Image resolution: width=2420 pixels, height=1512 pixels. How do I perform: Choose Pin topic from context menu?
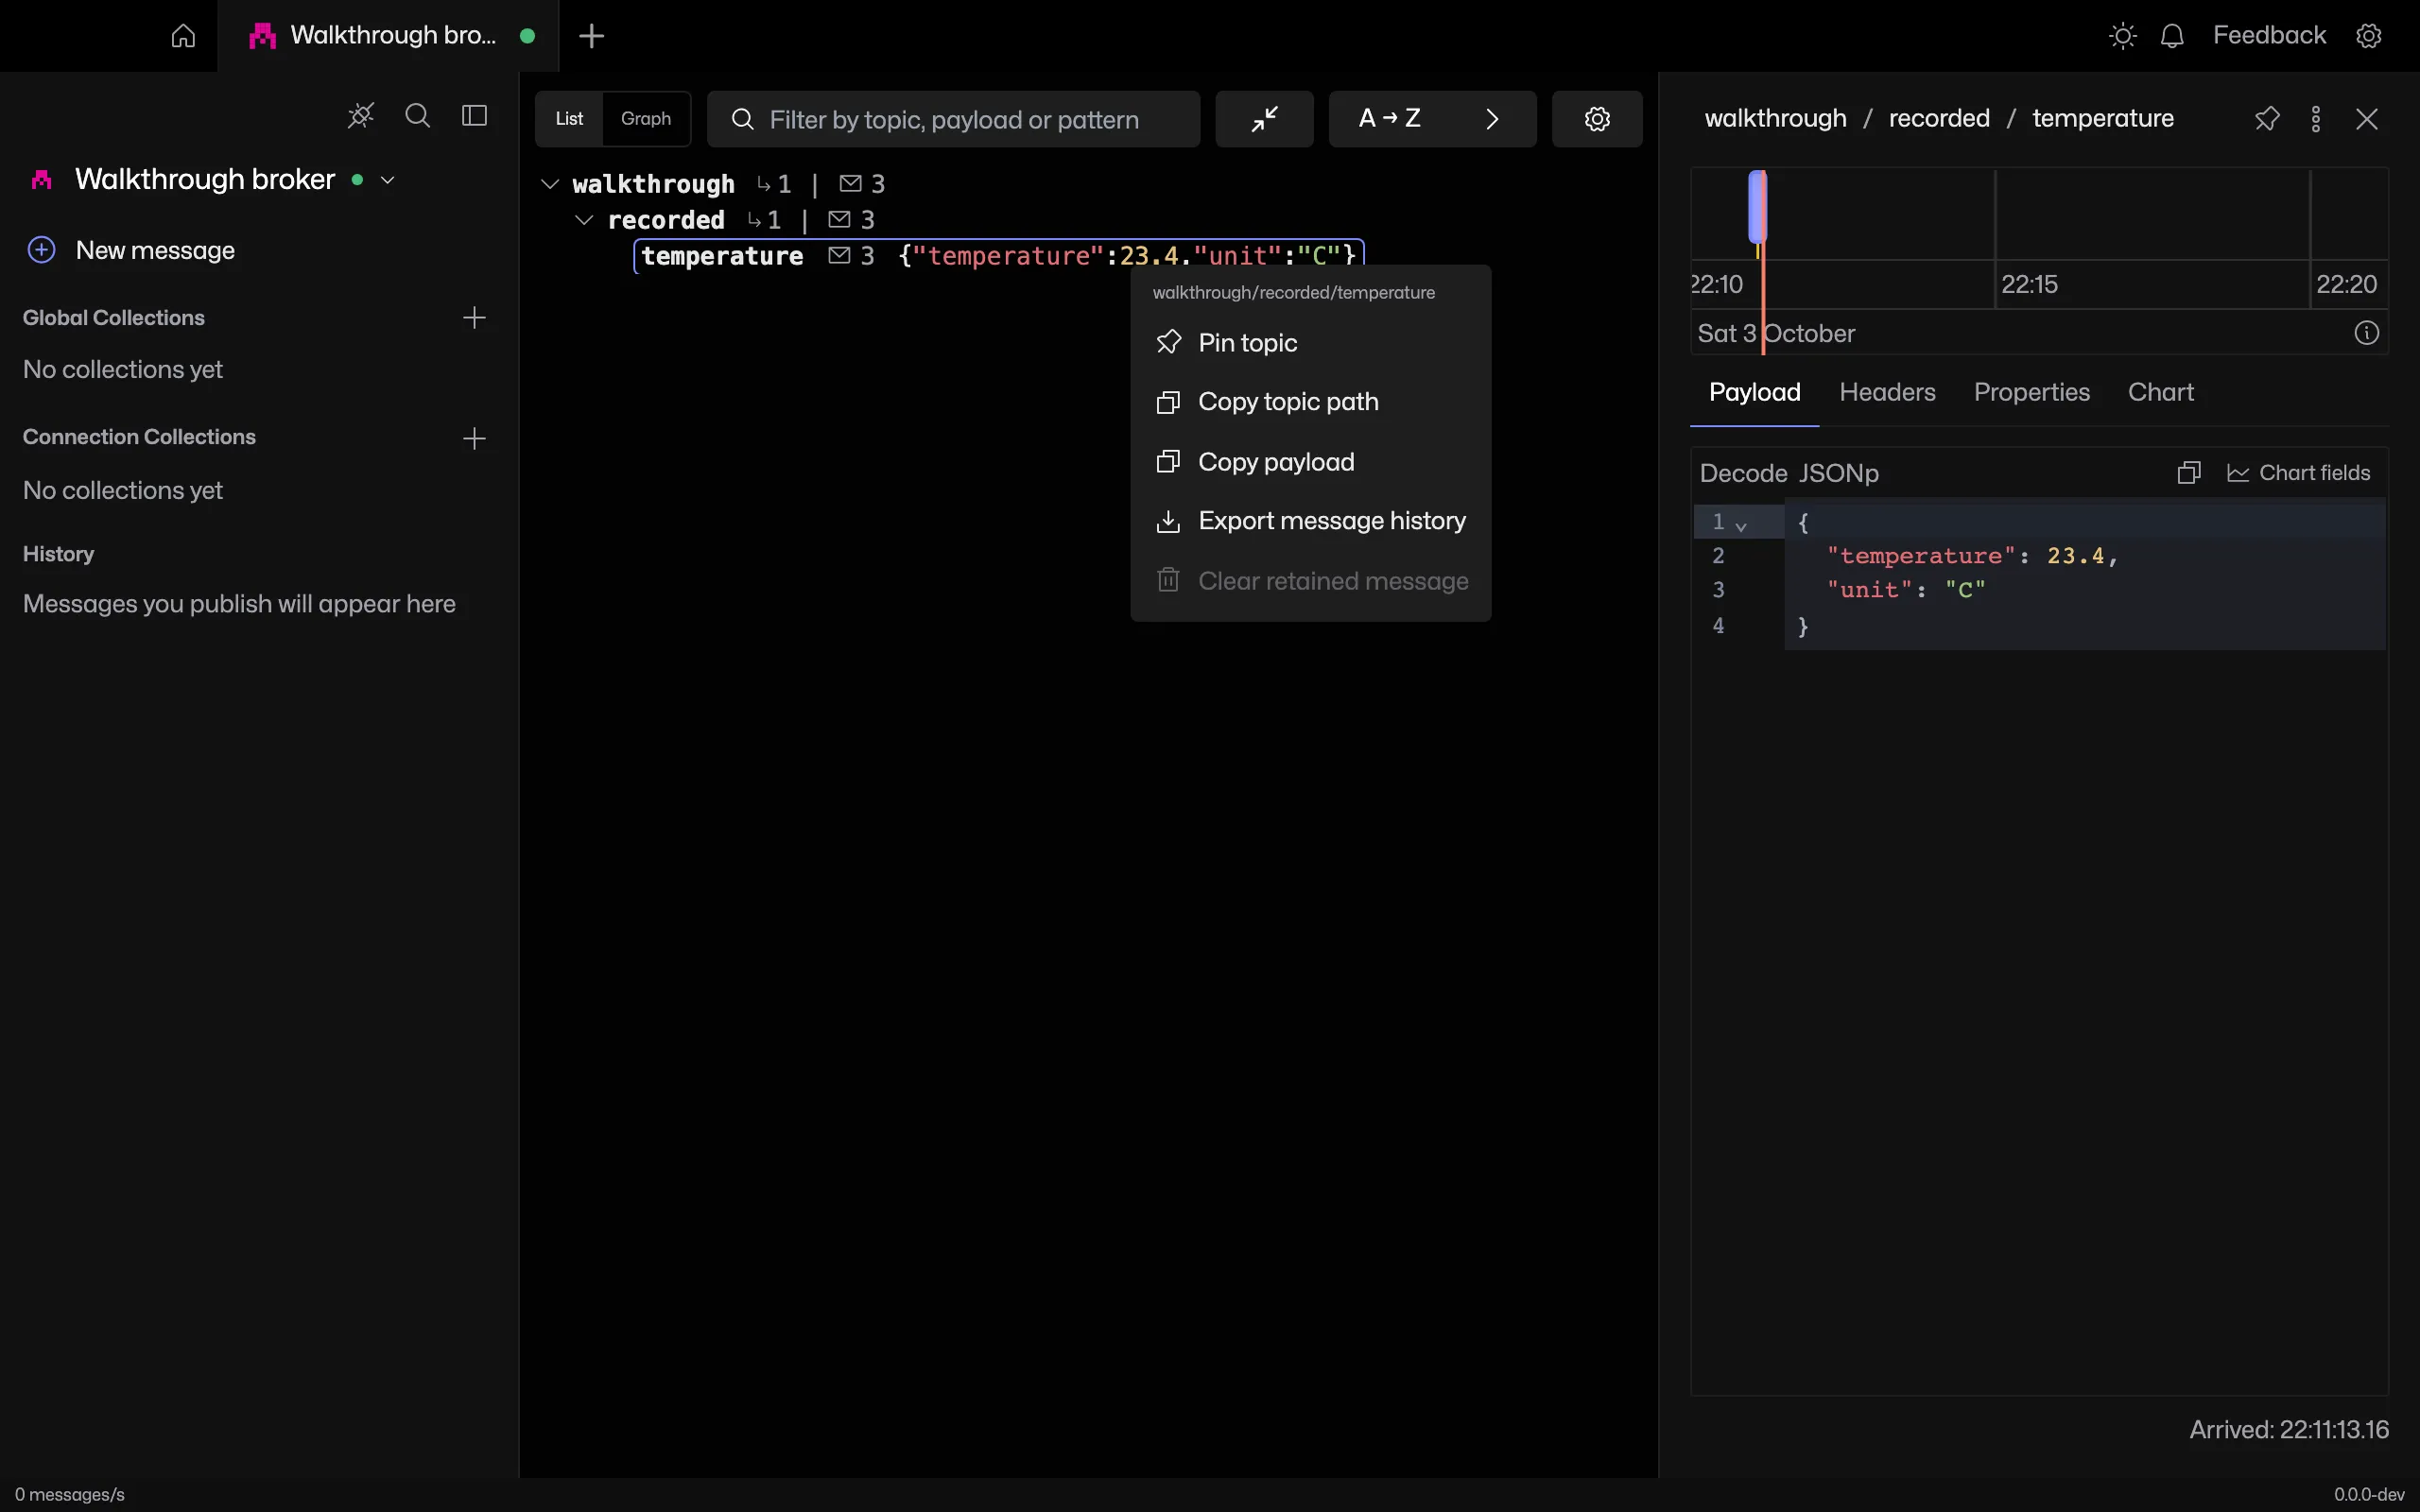[1310, 342]
